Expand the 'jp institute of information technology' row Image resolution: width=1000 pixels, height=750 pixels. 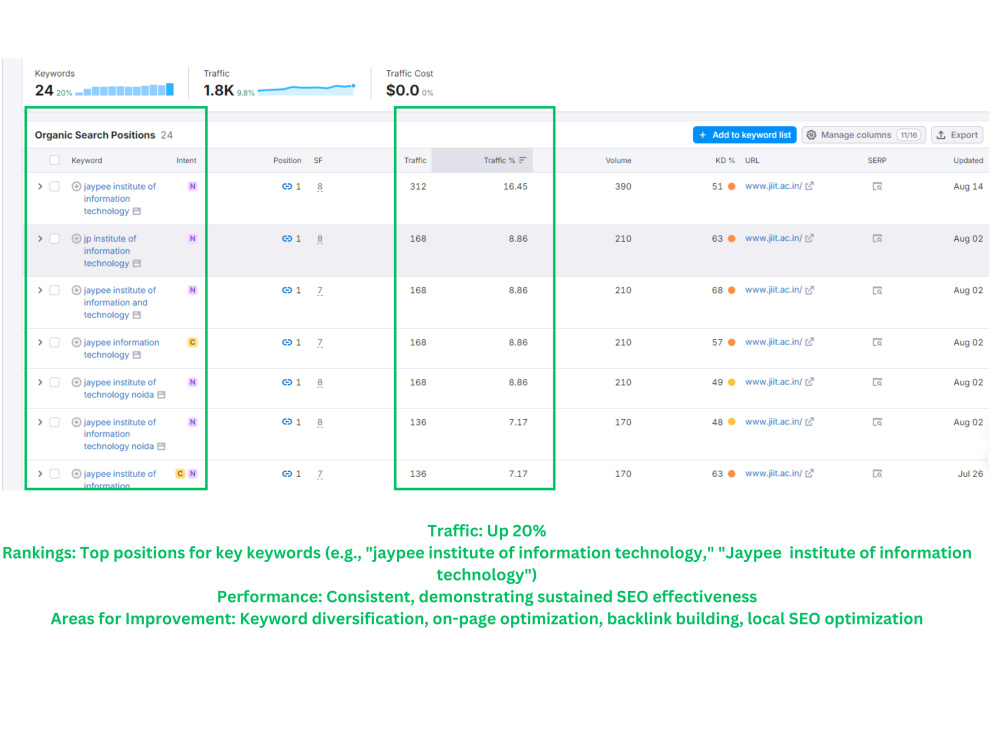click(40, 239)
